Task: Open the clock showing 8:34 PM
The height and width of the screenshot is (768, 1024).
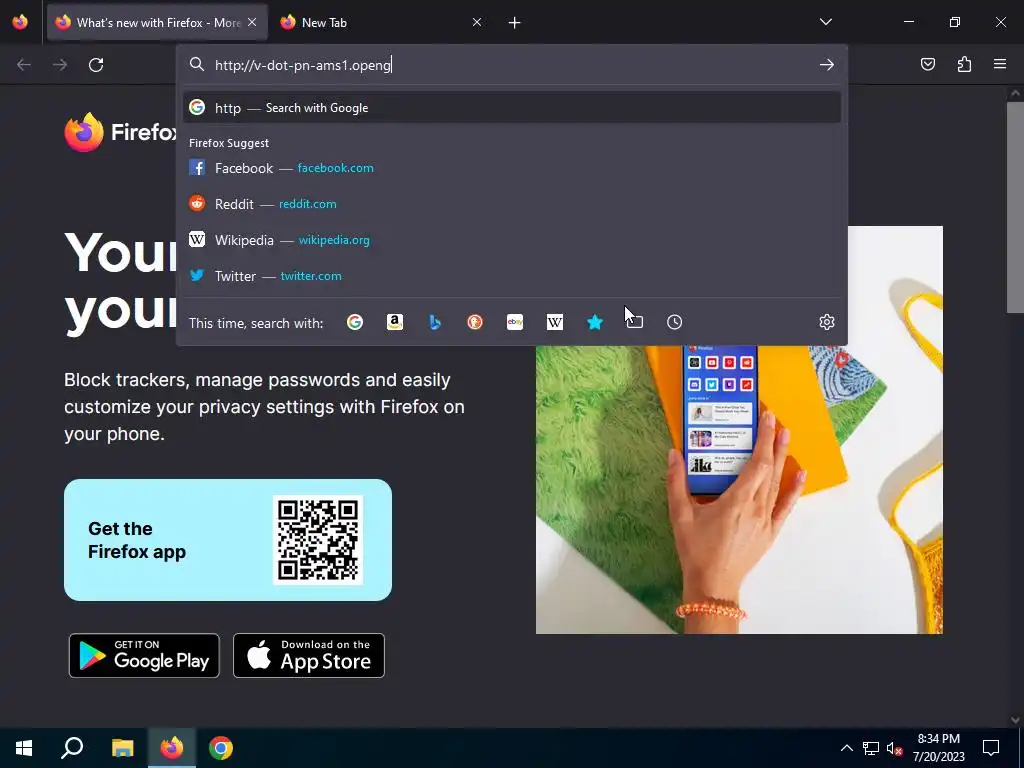Action: pyautogui.click(x=938, y=748)
